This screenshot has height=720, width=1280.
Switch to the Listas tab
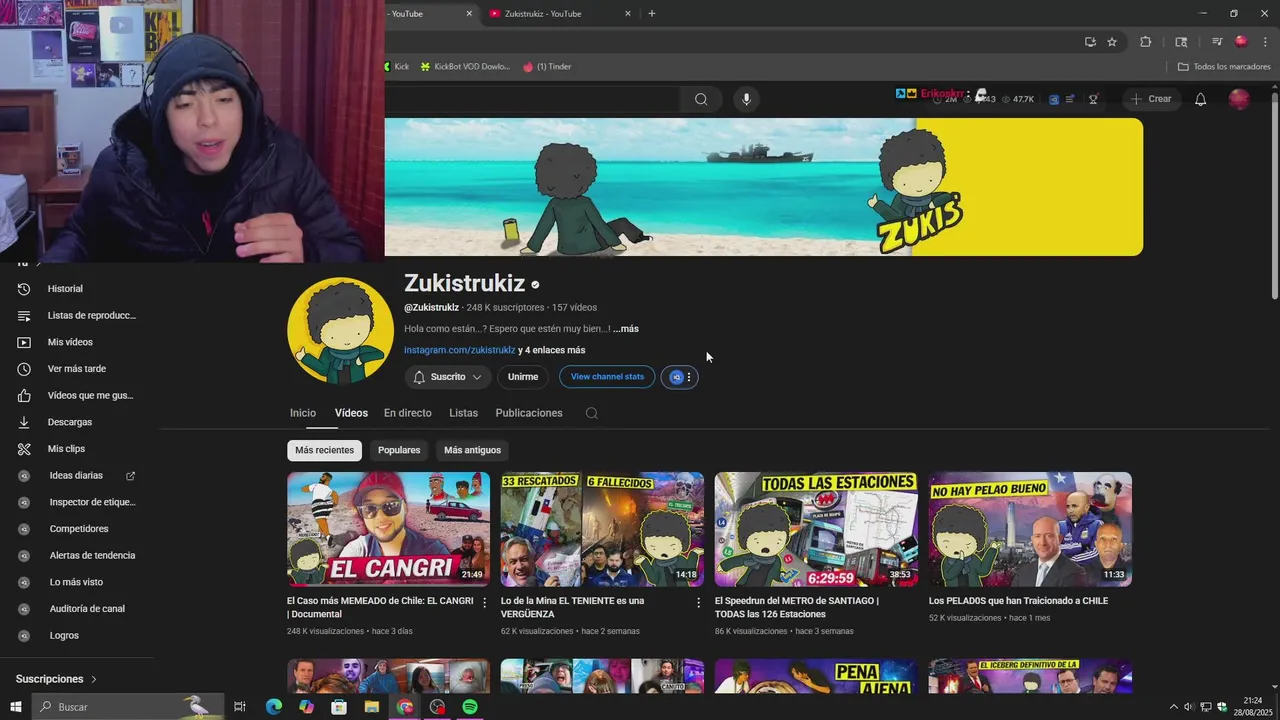pos(463,413)
